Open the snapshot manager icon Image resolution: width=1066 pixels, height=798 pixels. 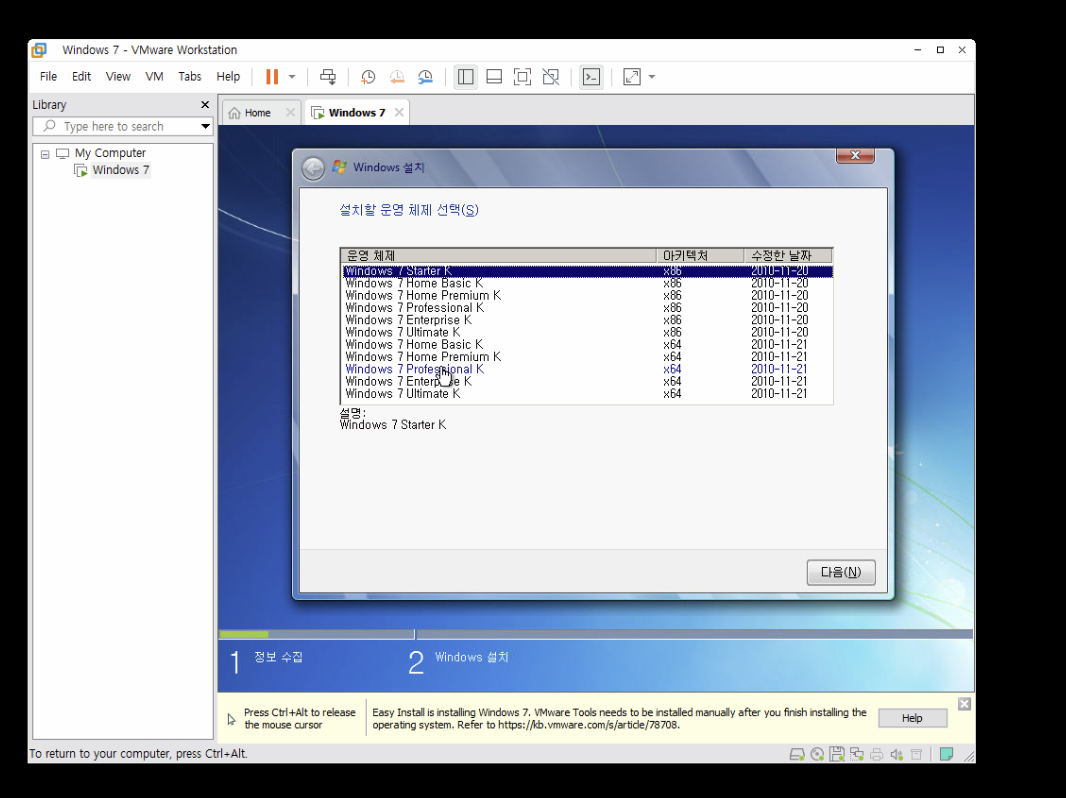coord(425,77)
